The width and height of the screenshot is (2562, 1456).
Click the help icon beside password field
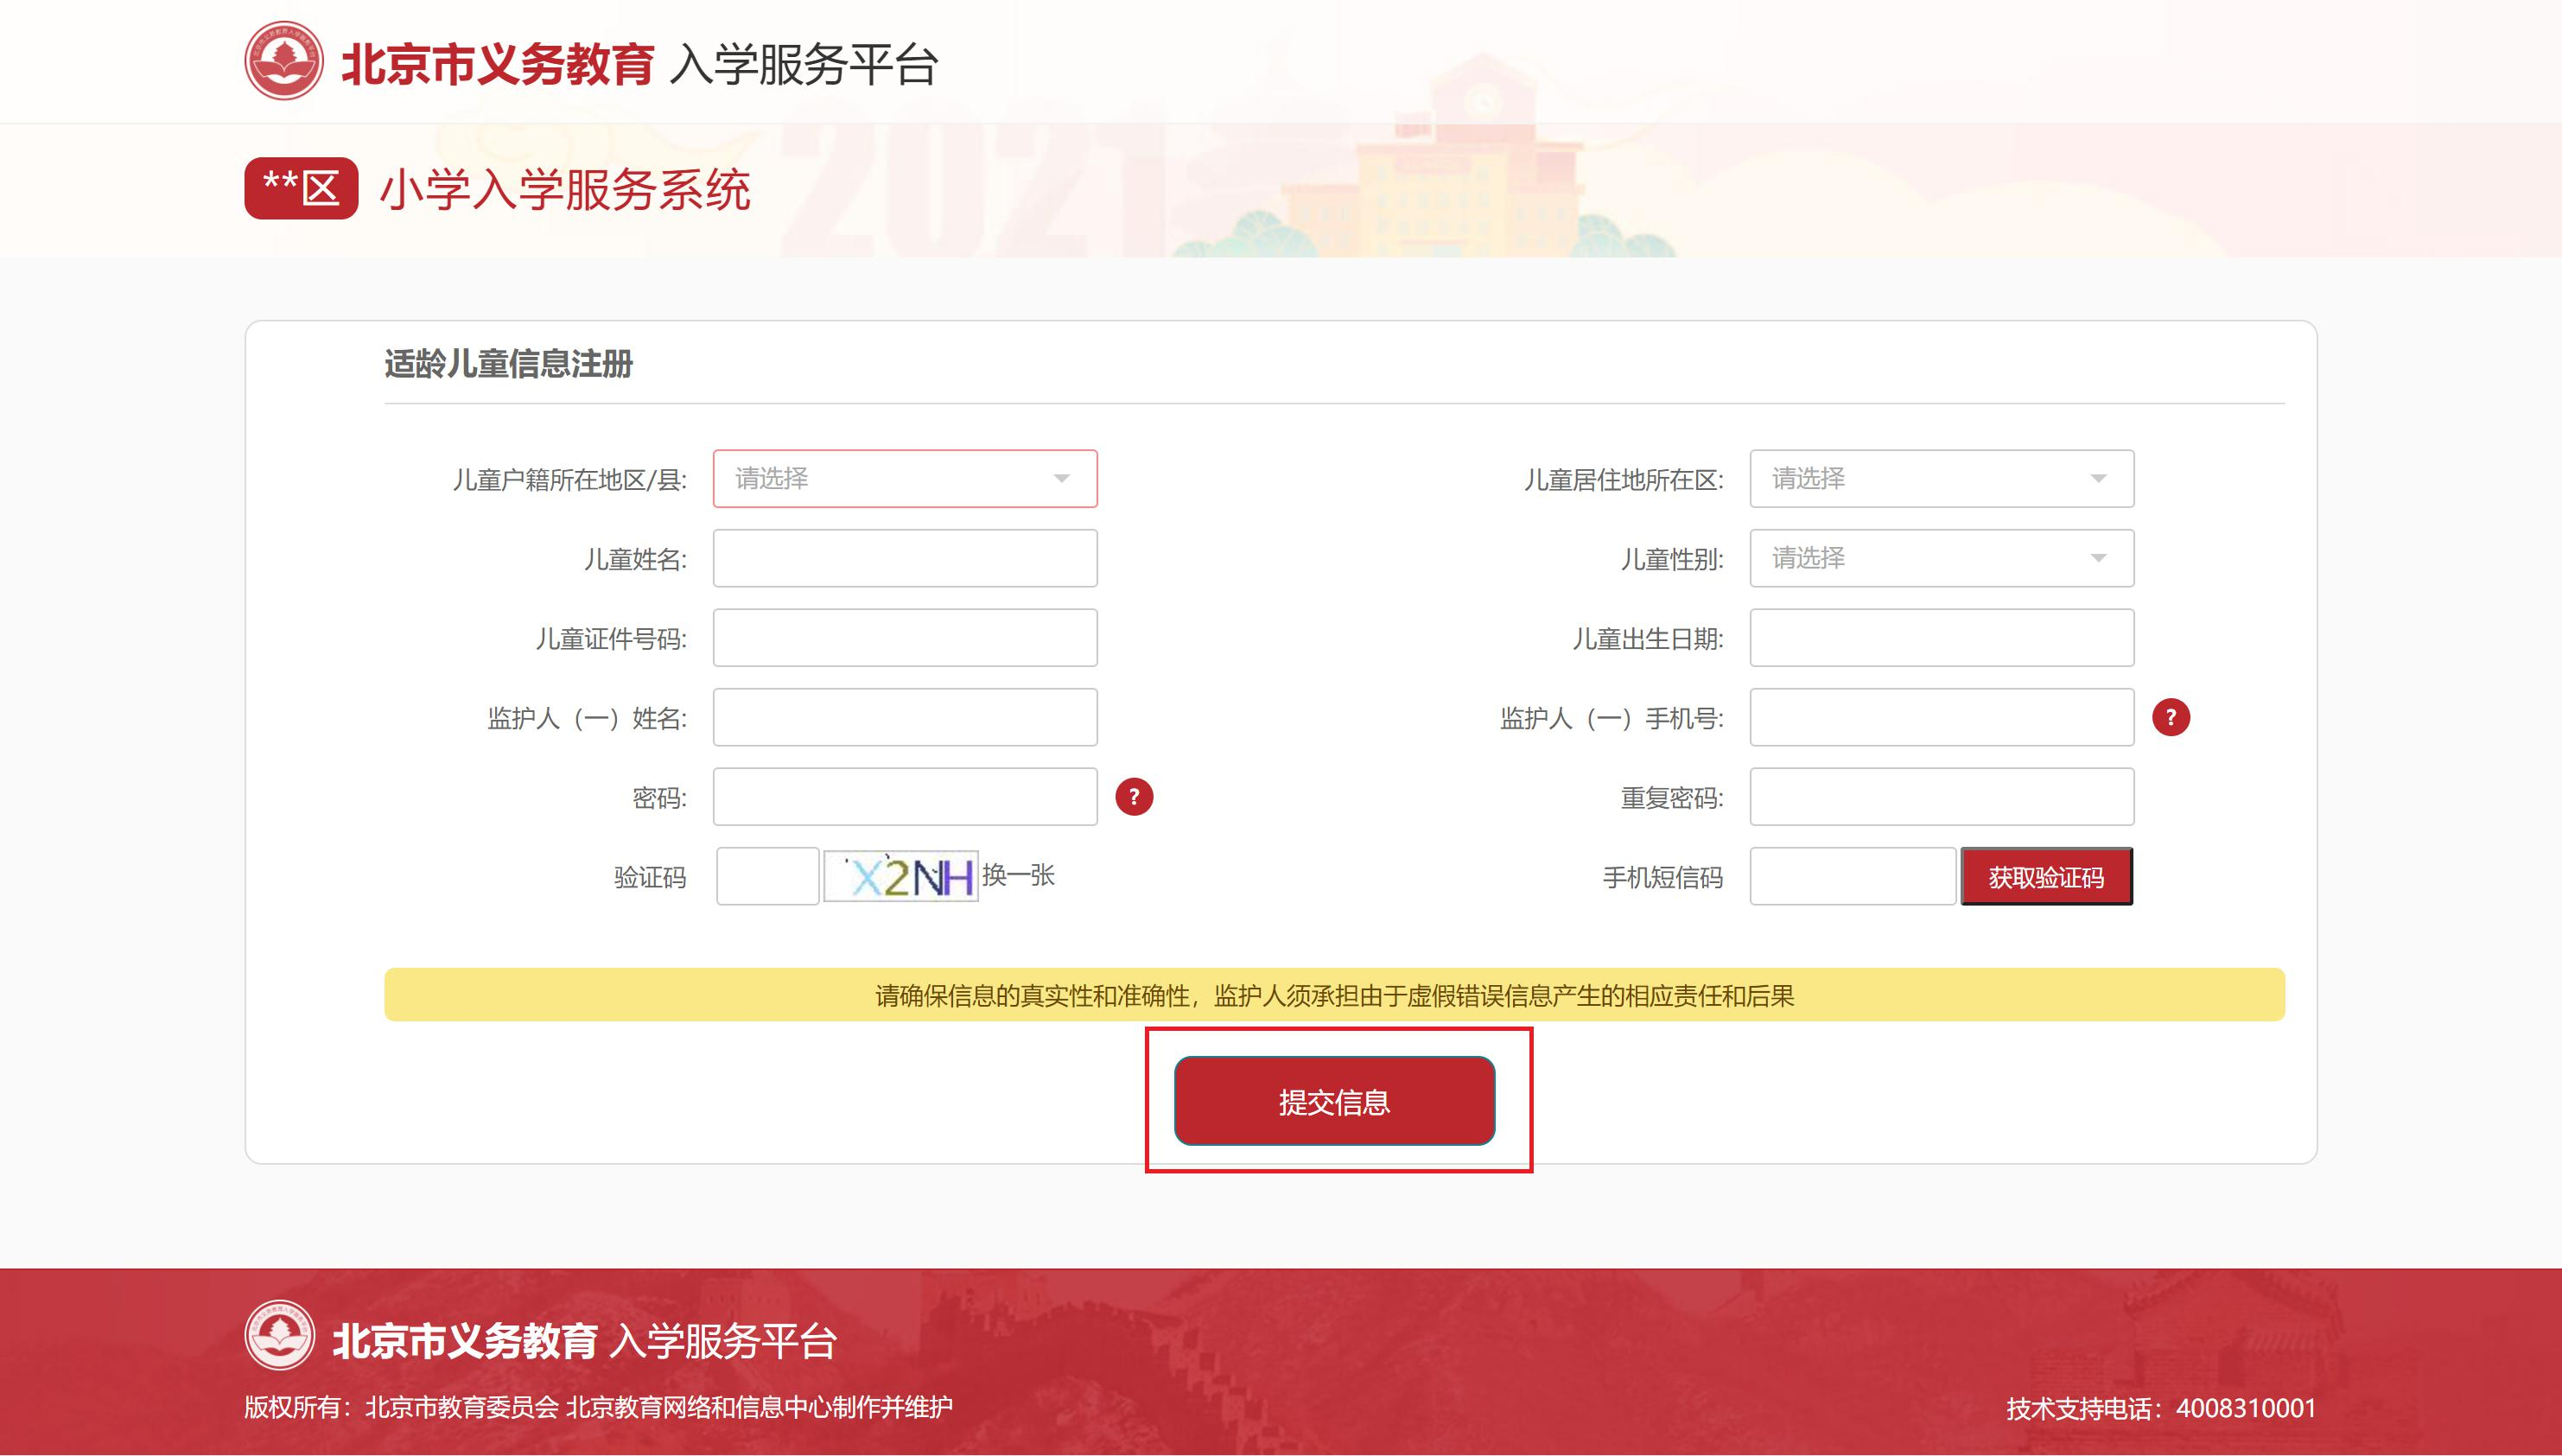1133,797
